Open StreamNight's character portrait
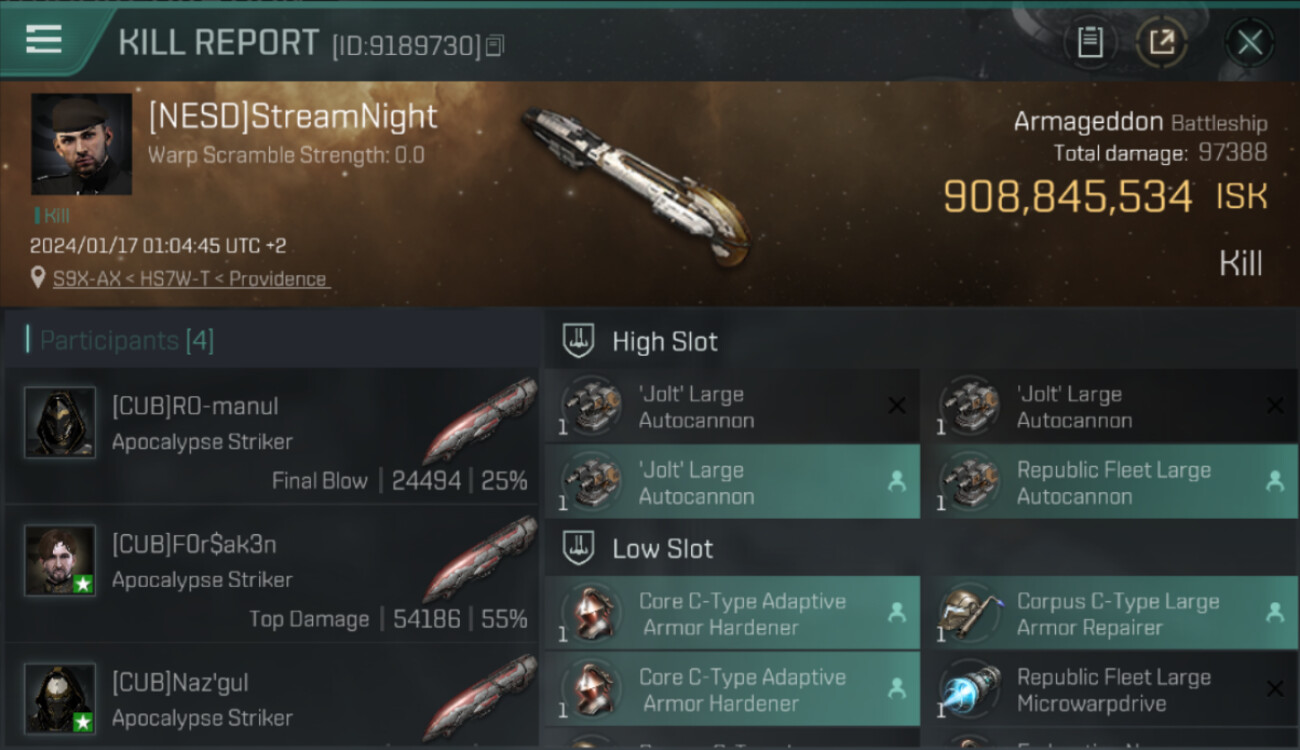Screen dimensions: 1300x750 pos(81,144)
